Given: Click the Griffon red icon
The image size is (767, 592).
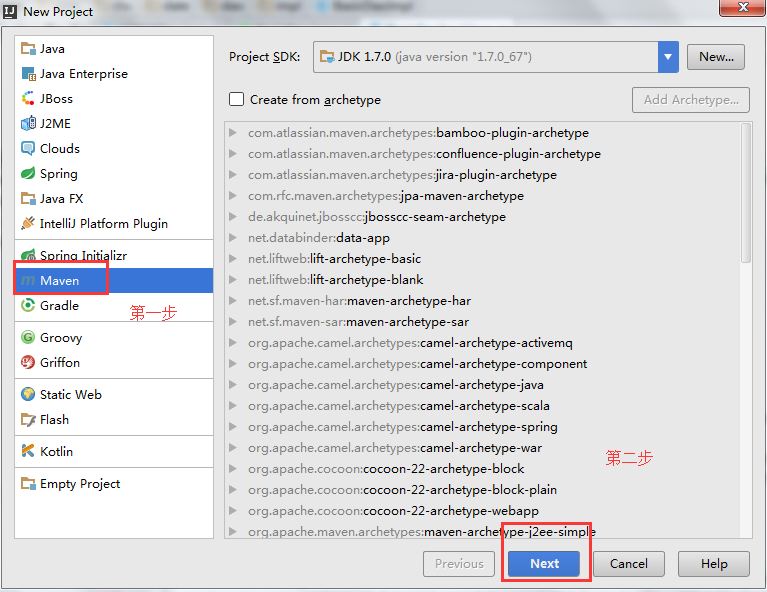Looking at the screenshot, I should 28,363.
